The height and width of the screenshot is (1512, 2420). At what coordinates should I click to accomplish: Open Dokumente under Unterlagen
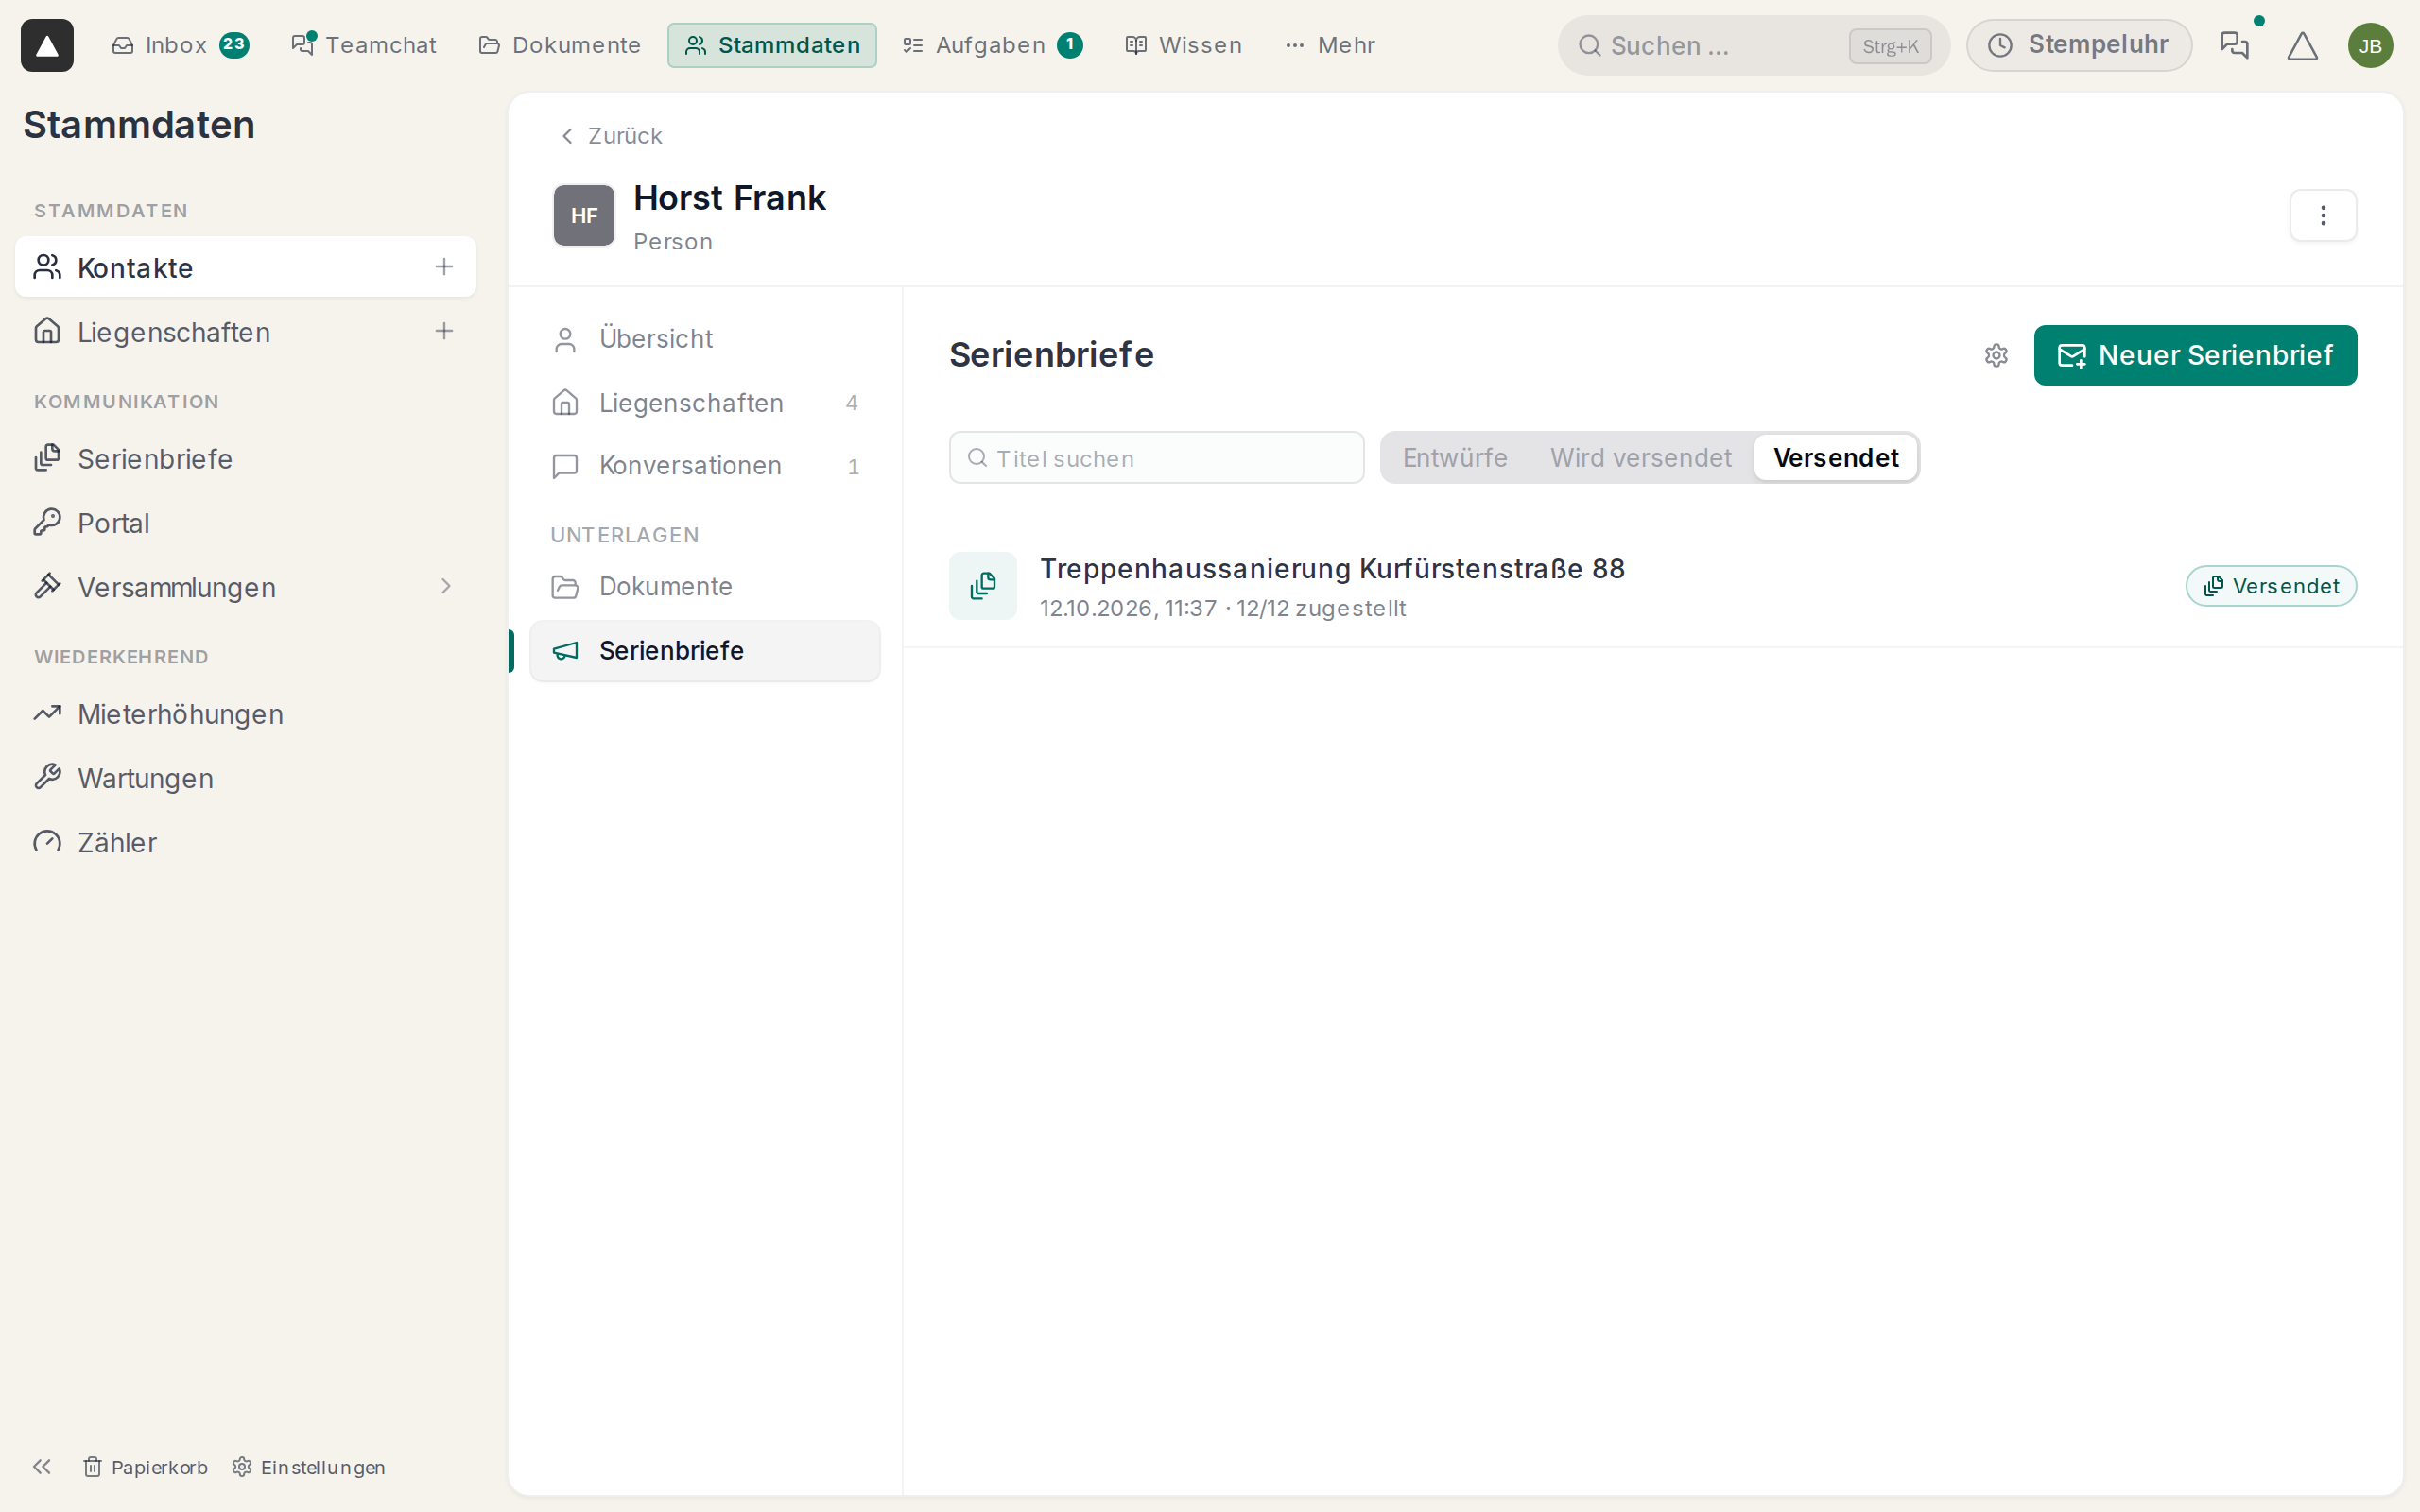[705, 586]
